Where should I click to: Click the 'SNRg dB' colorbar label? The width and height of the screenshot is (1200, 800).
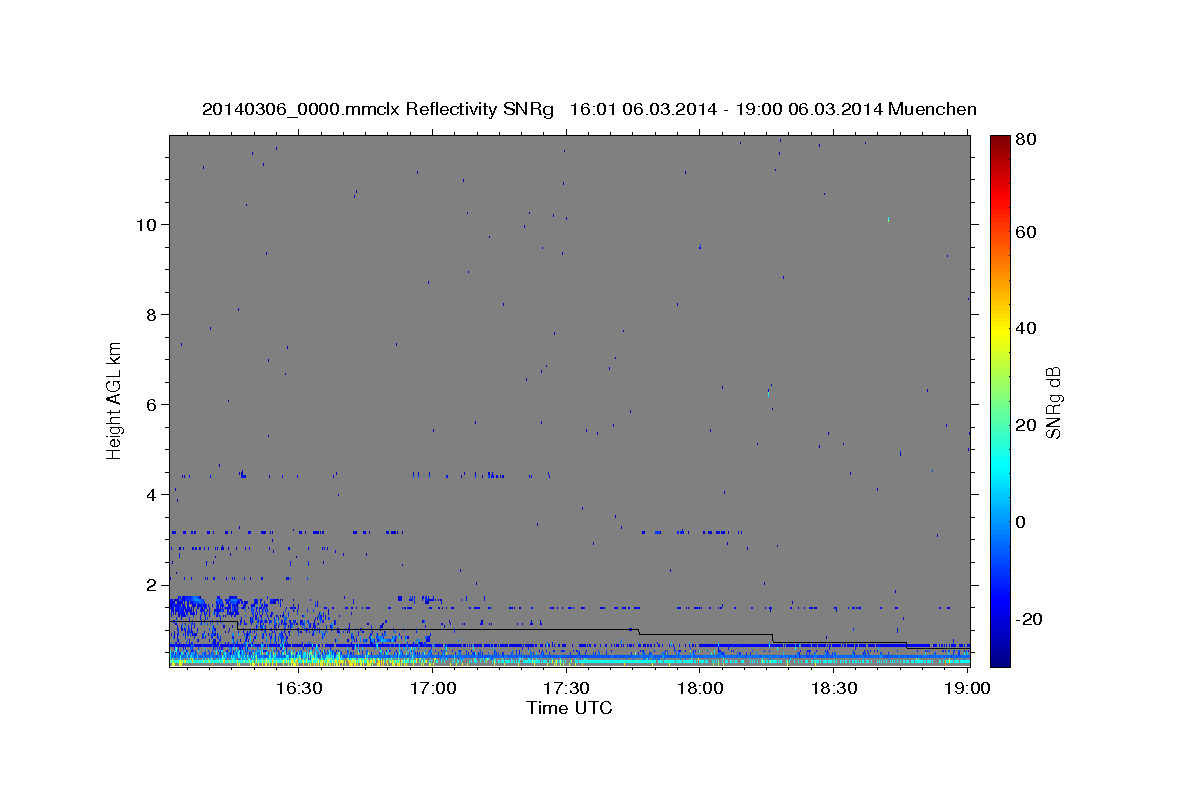(1053, 402)
